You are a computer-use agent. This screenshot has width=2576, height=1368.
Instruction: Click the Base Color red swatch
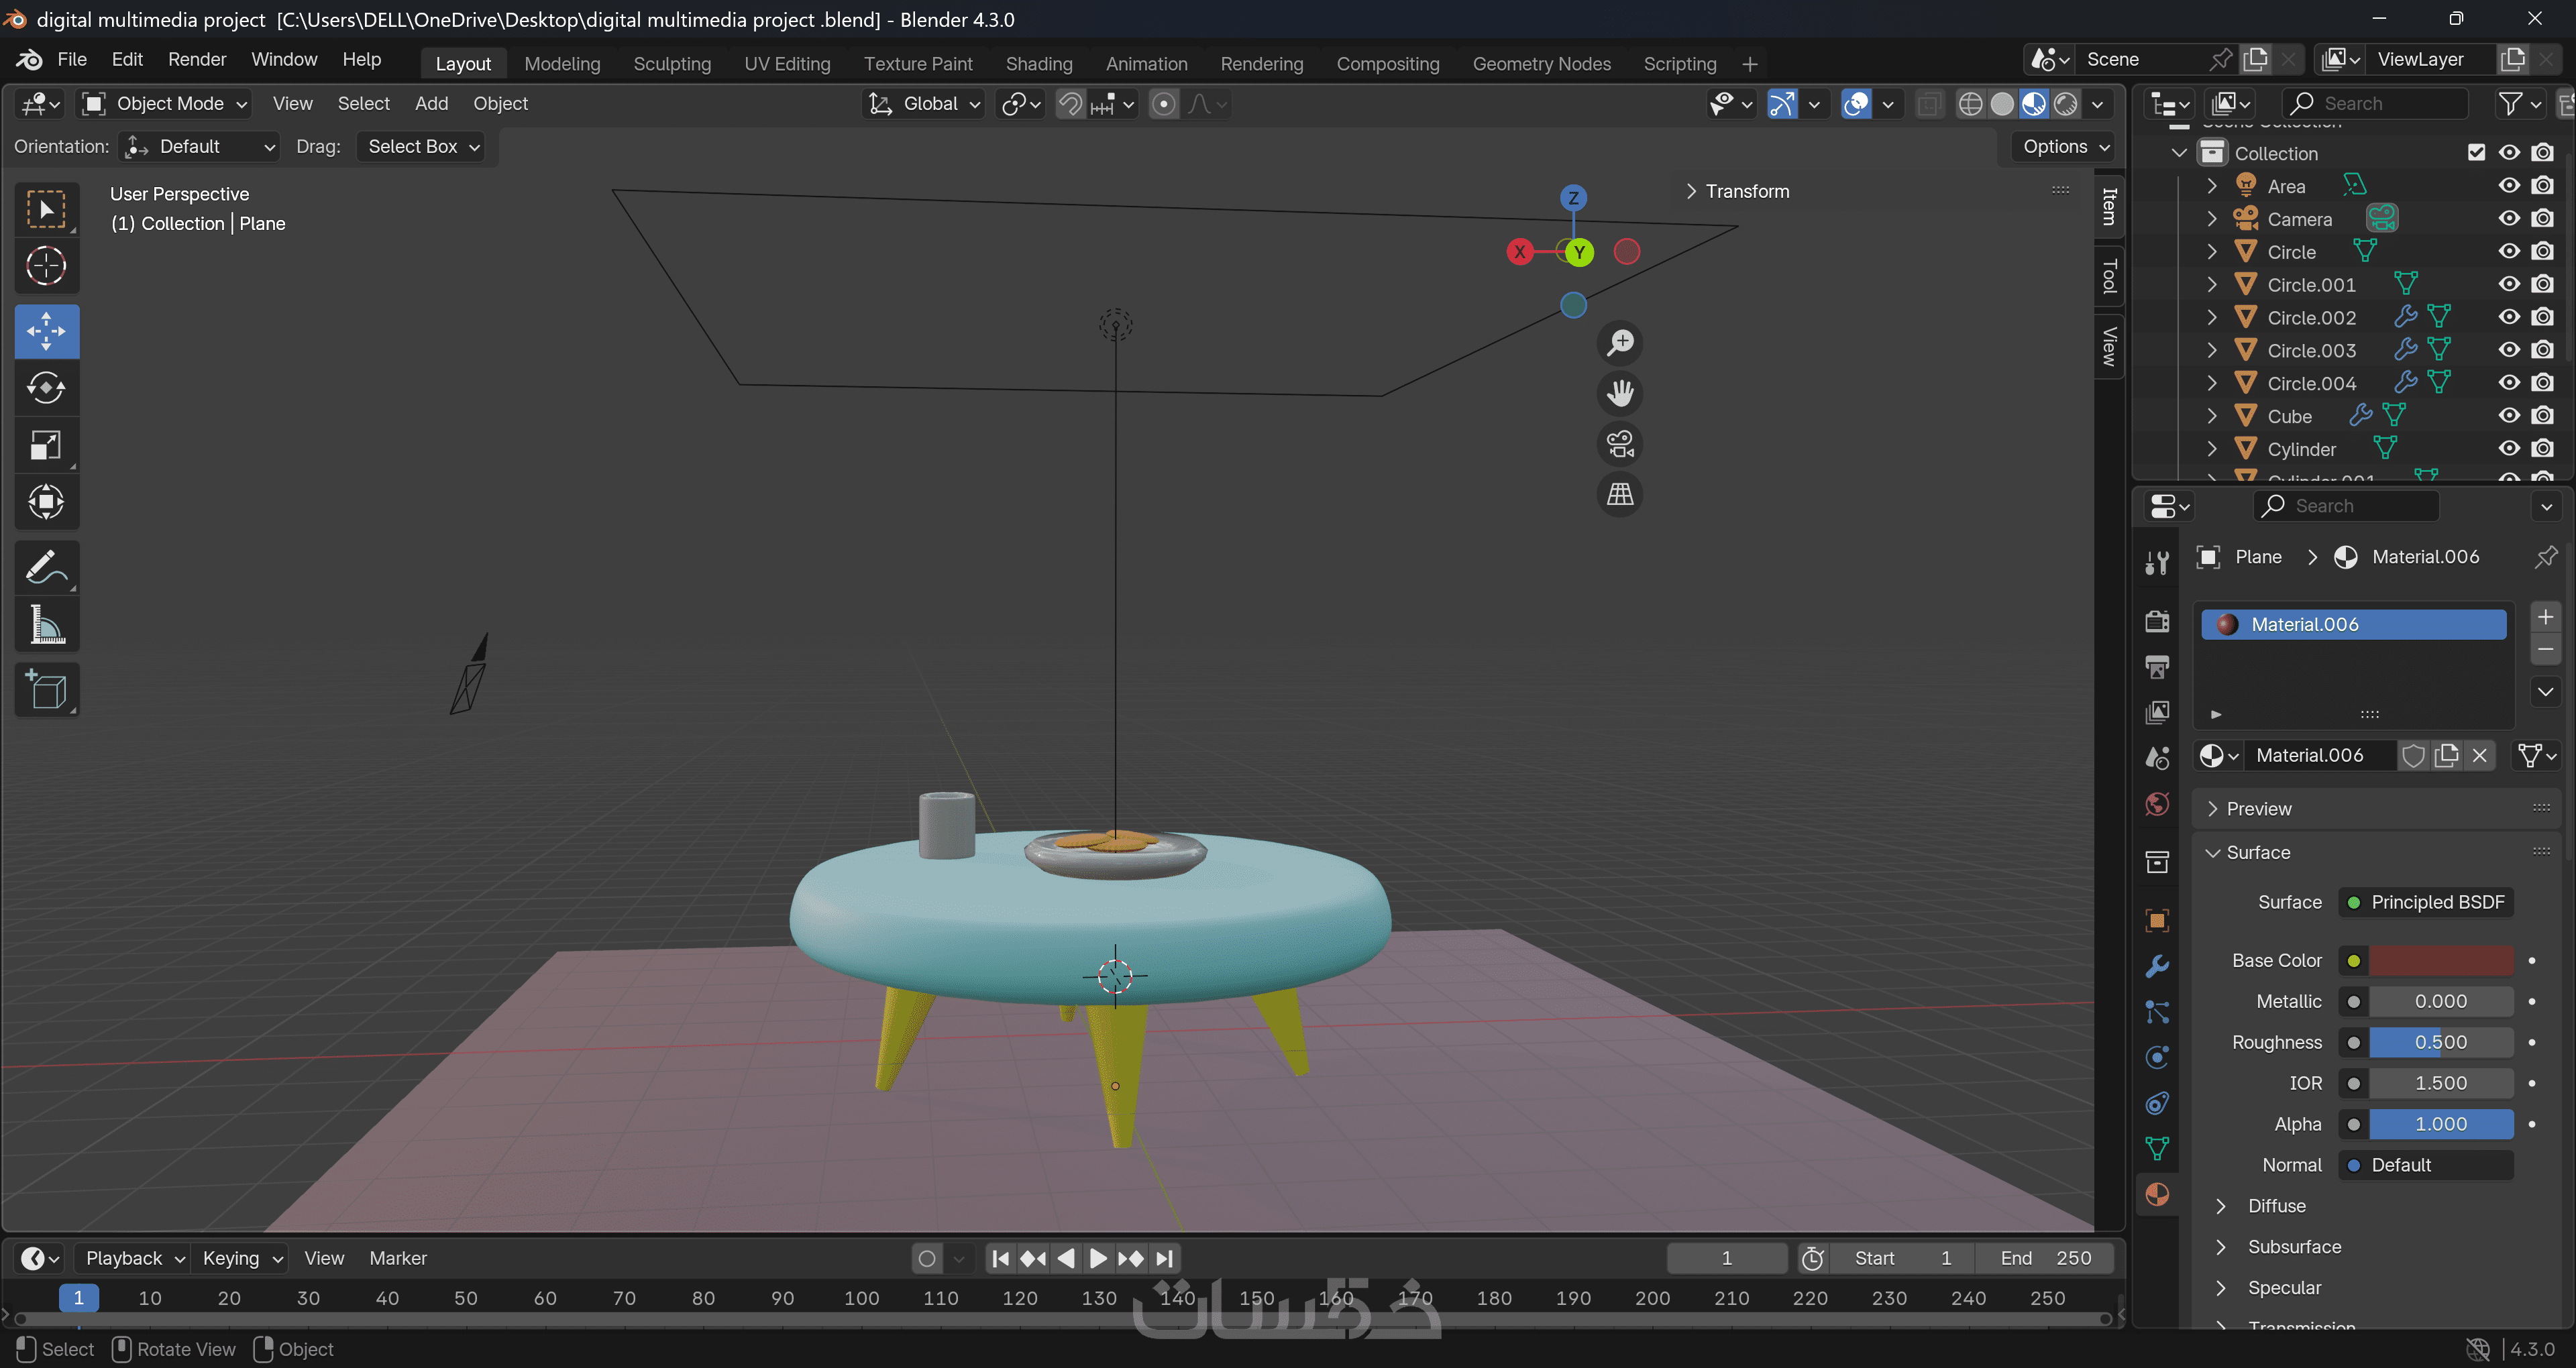coord(2440,960)
